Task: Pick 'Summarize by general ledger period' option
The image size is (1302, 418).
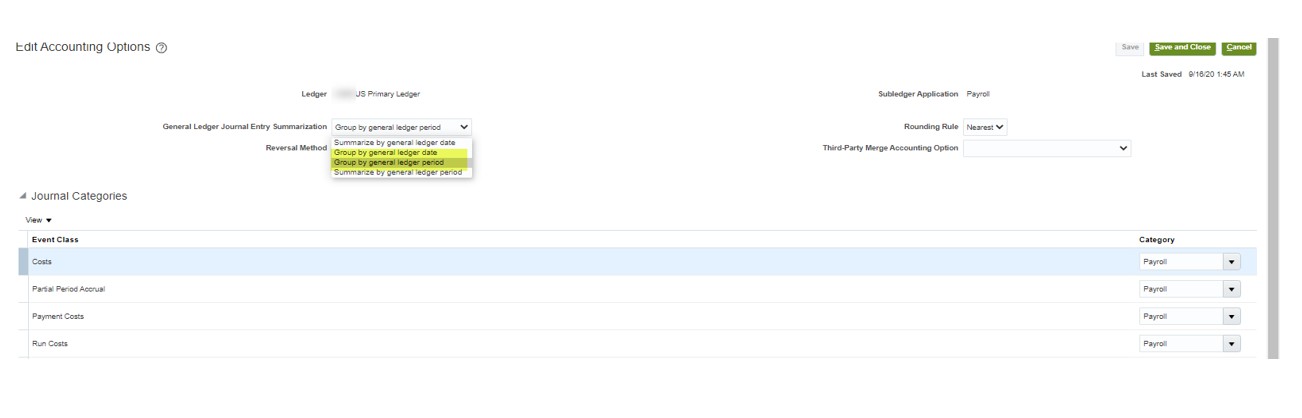Action: coord(397,172)
